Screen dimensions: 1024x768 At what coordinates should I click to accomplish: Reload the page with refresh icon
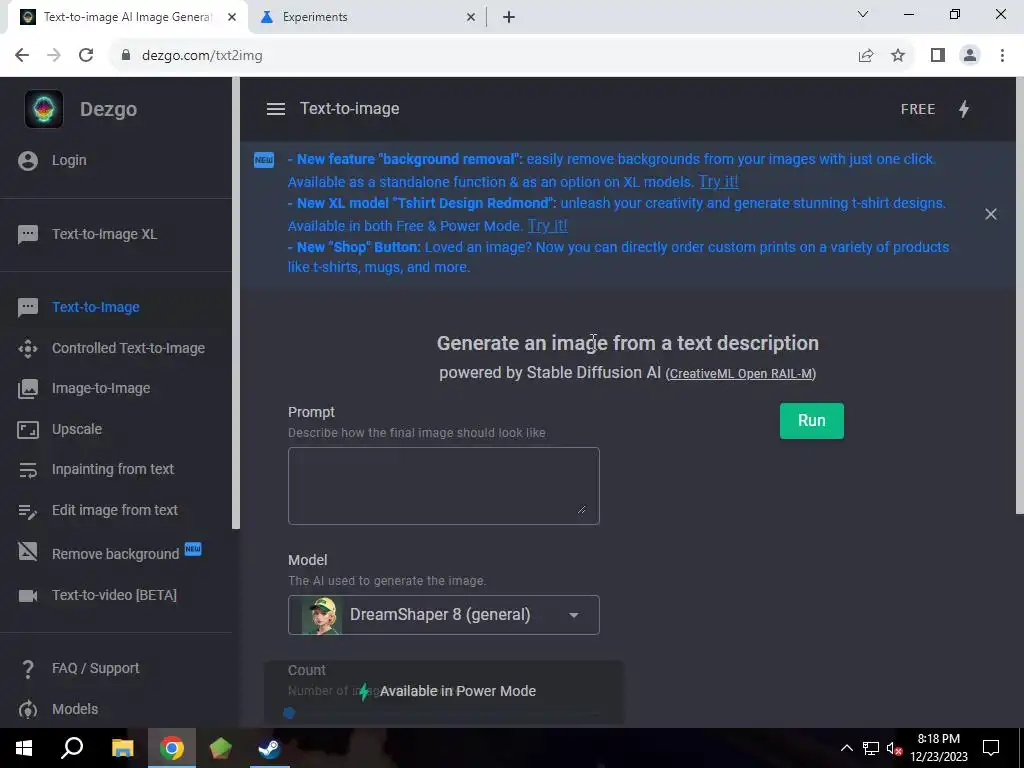point(86,56)
